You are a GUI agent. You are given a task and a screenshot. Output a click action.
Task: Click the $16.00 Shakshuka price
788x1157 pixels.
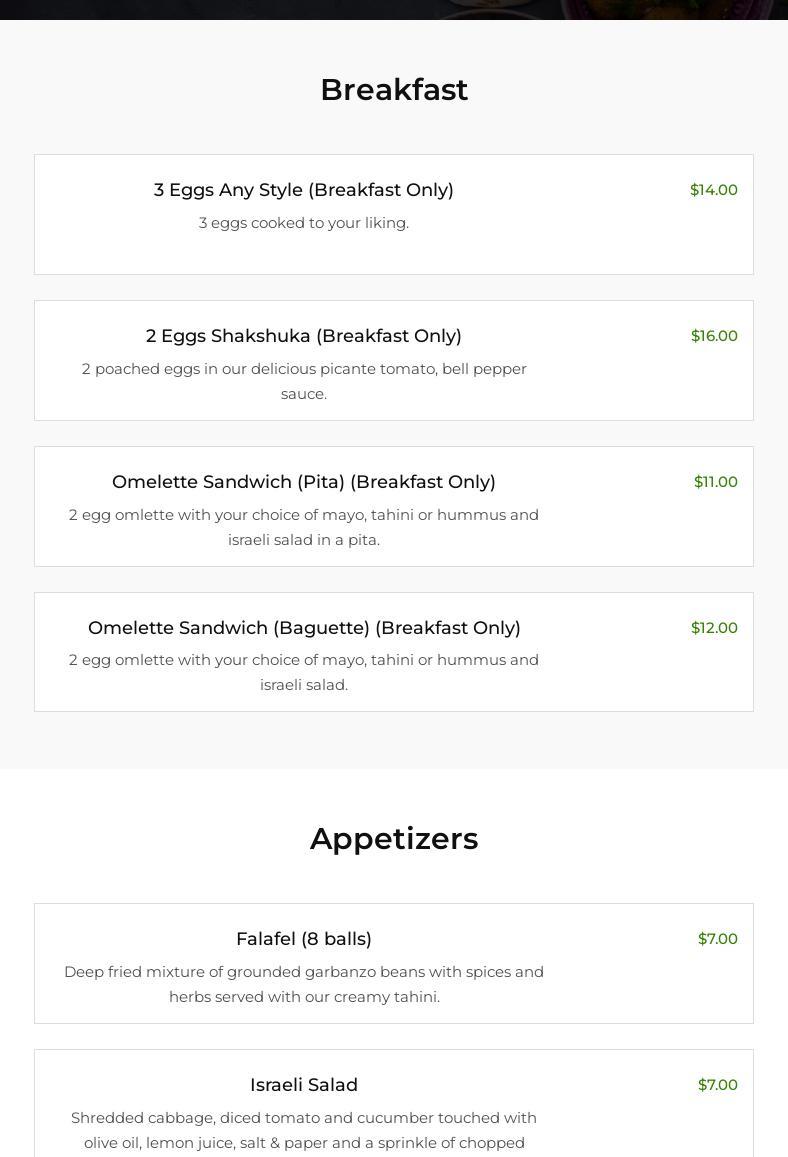tap(714, 336)
